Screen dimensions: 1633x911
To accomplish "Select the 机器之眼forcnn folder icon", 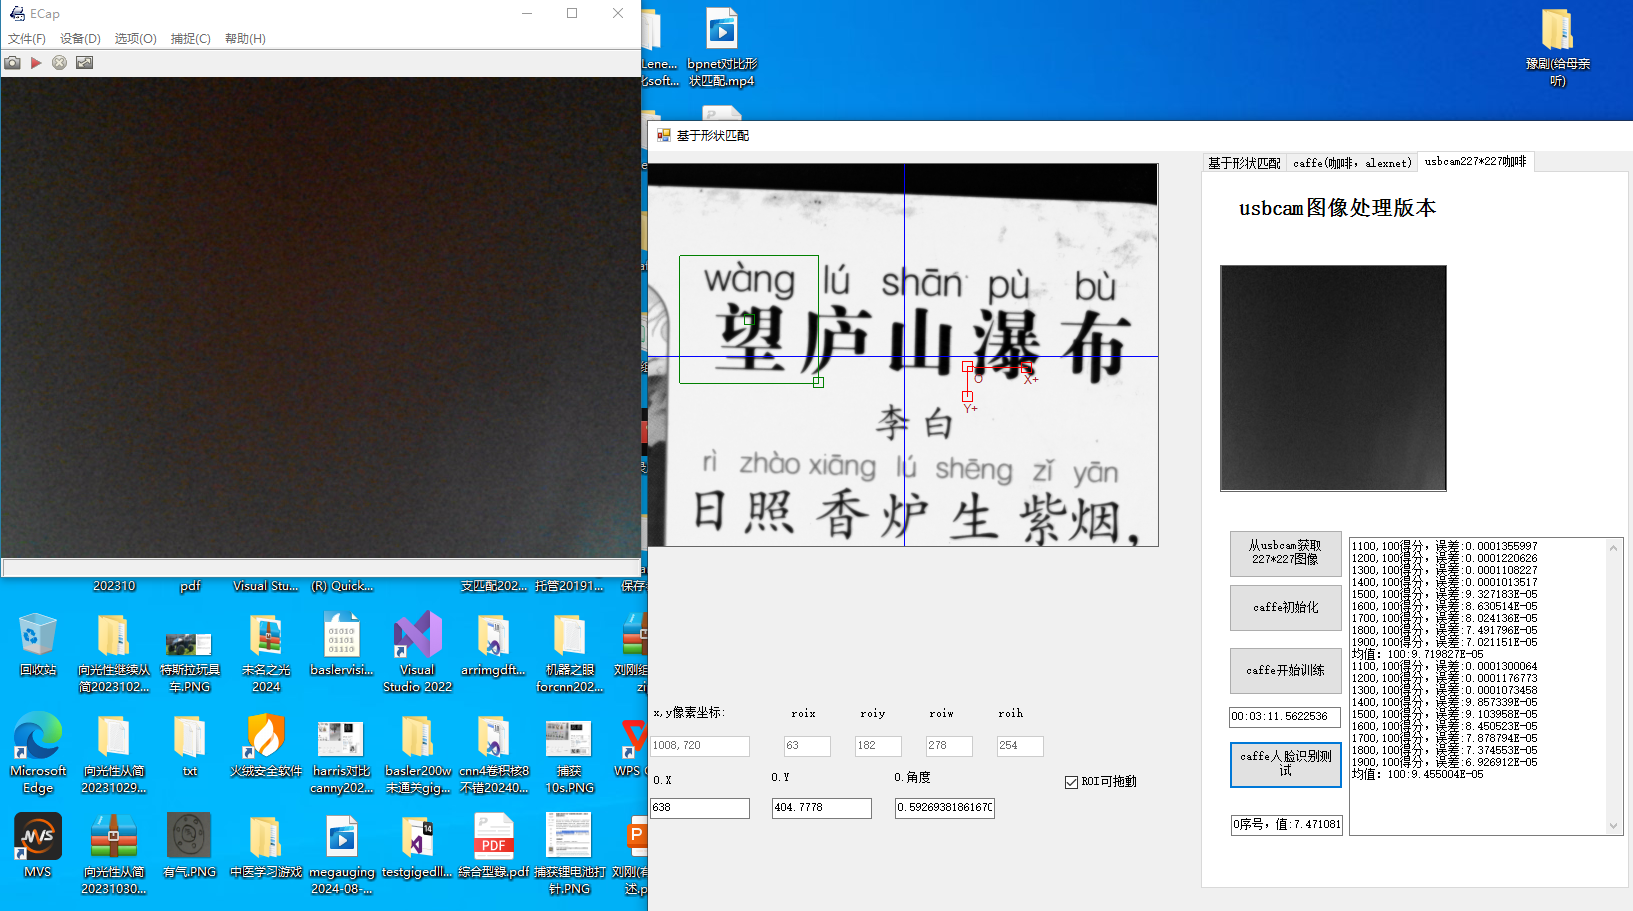I will click(569, 652).
